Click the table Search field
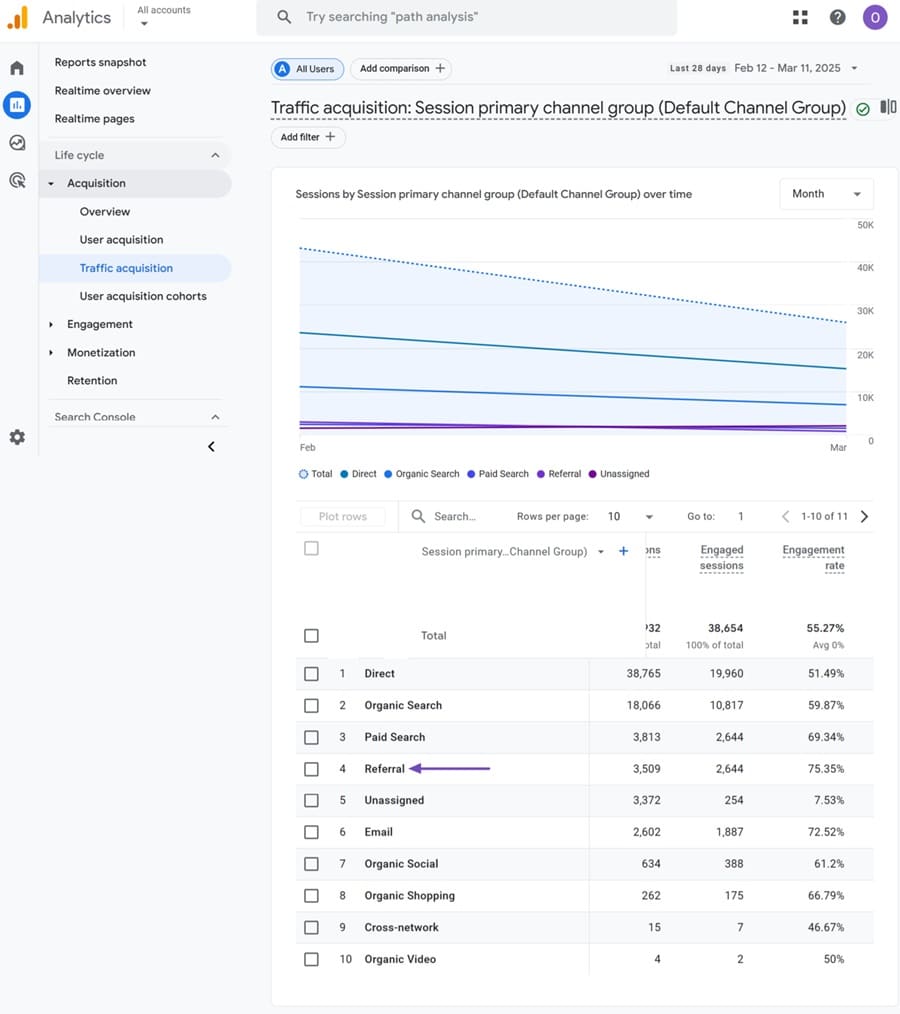Viewport: 900px width, 1014px height. click(x=455, y=516)
